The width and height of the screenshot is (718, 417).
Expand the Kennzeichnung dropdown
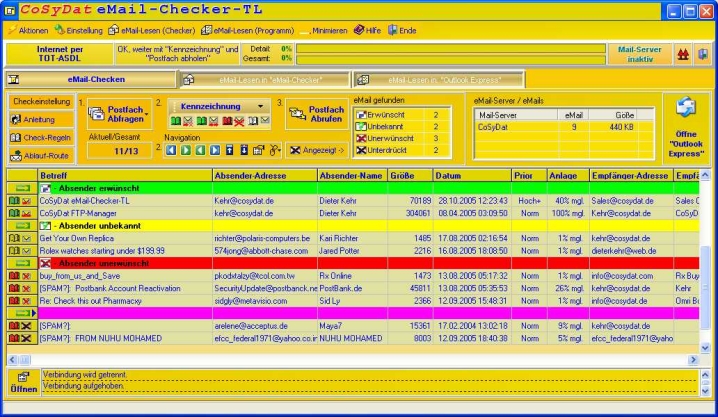tap(260, 106)
